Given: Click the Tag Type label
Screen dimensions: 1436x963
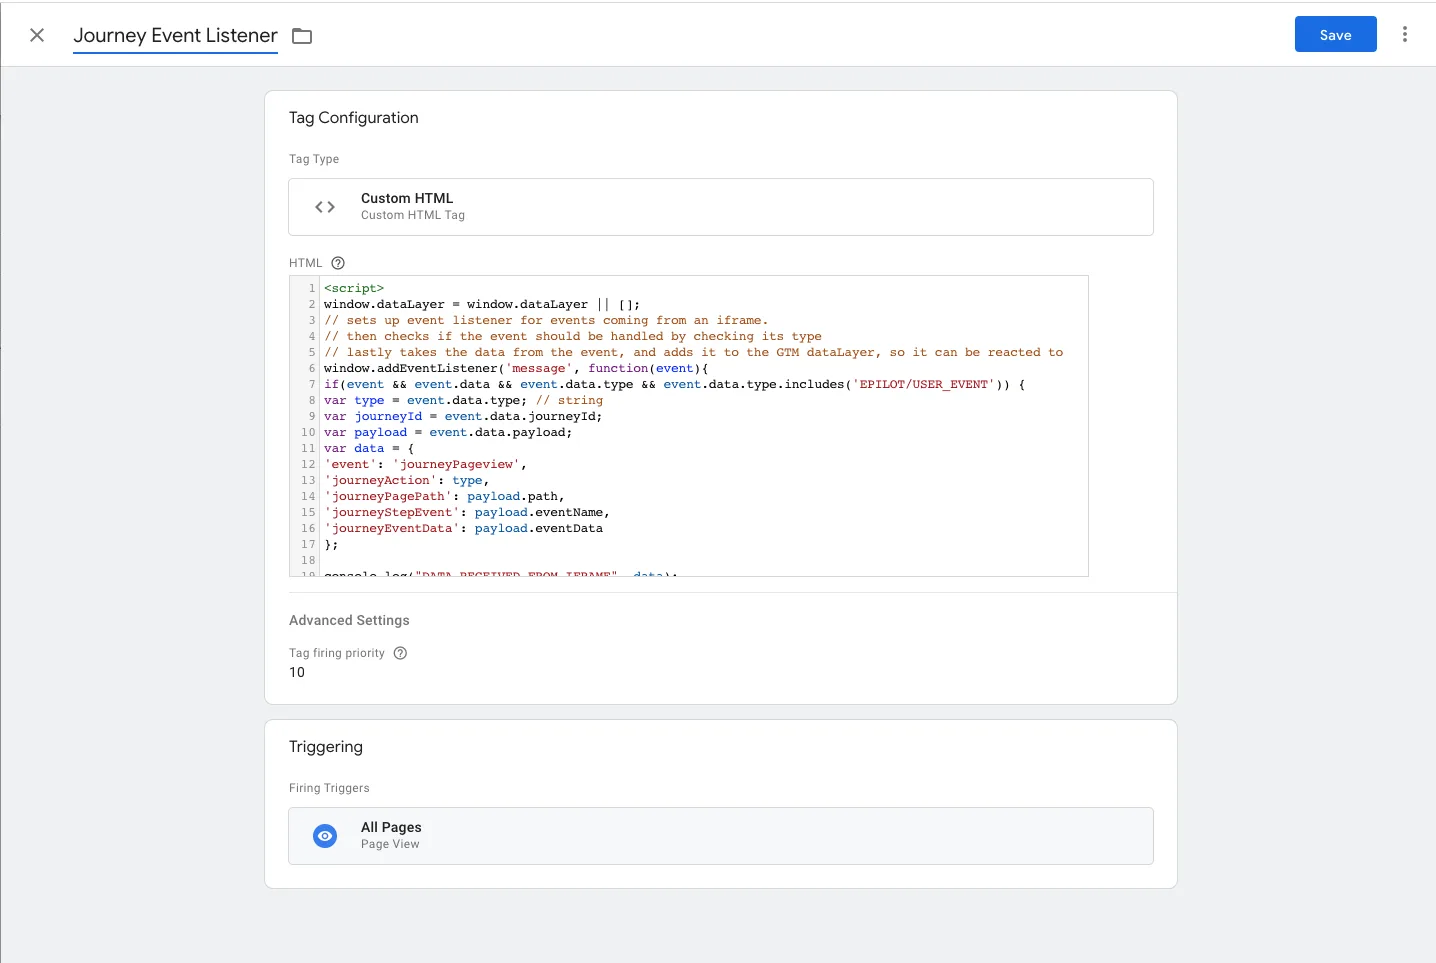Looking at the screenshot, I should click(x=314, y=159).
